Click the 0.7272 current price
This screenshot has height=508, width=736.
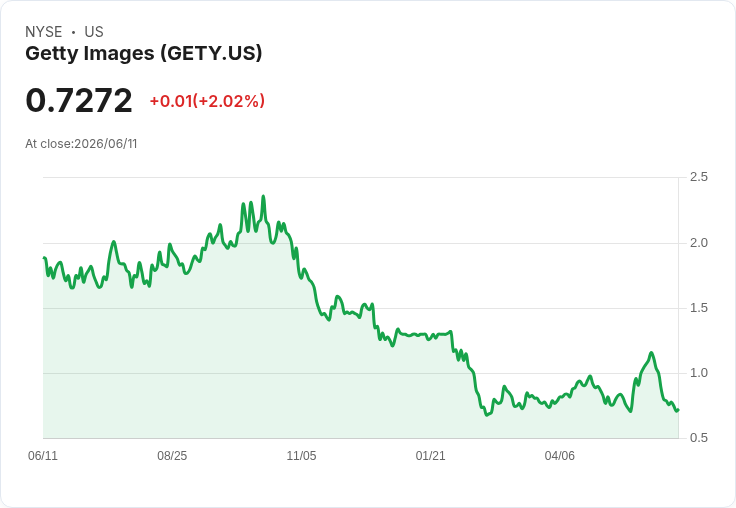pyautogui.click(x=79, y=100)
